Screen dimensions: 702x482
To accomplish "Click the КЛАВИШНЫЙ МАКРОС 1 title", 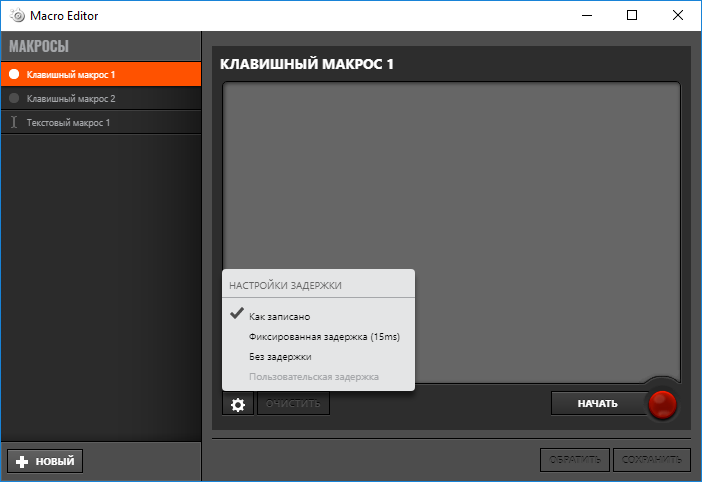I will 306,64.
